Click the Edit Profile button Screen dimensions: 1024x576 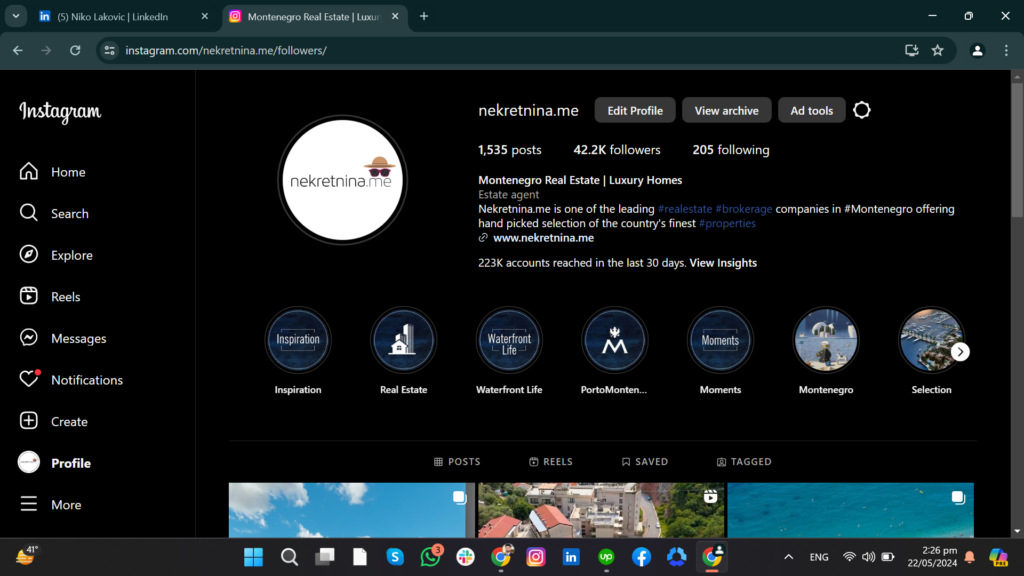pos(635,110)
